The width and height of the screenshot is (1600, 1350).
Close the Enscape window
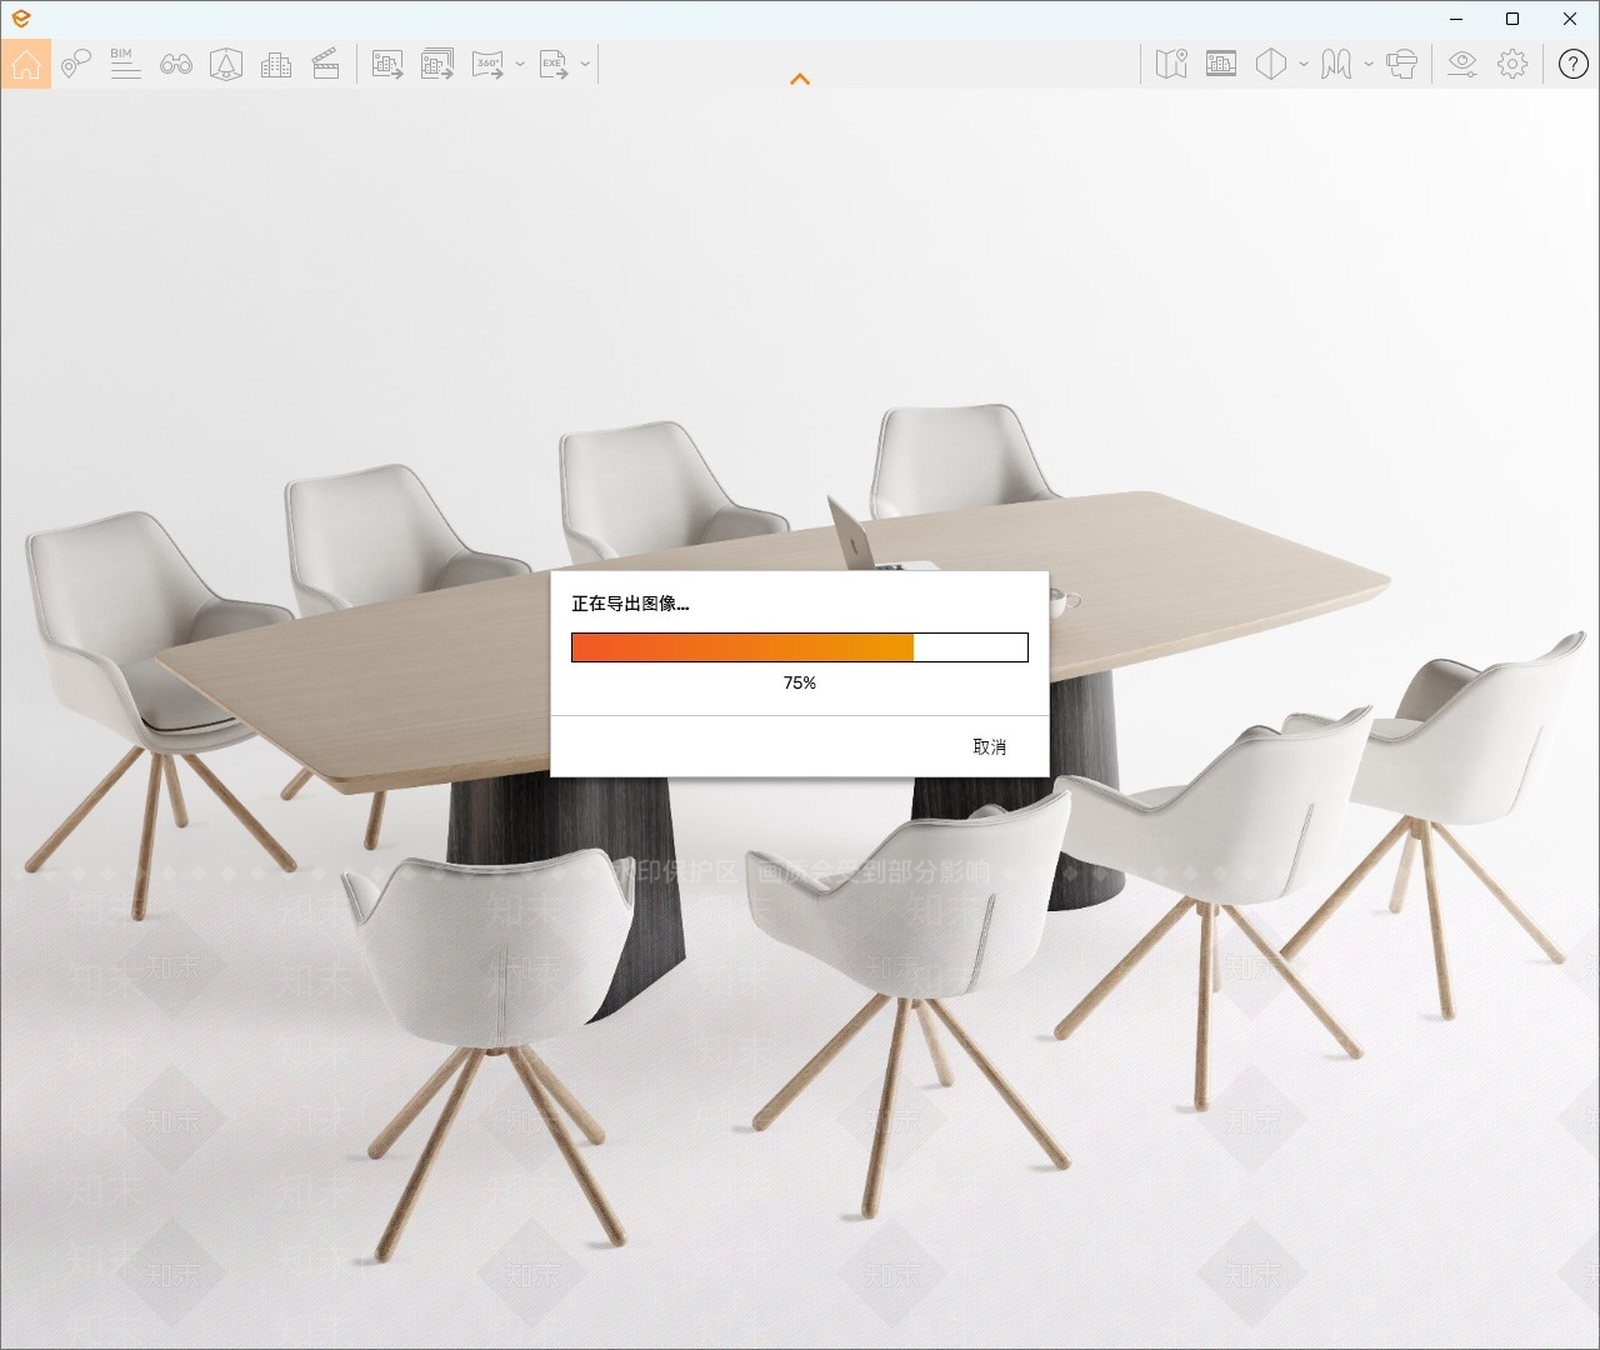click(1570, 19)
